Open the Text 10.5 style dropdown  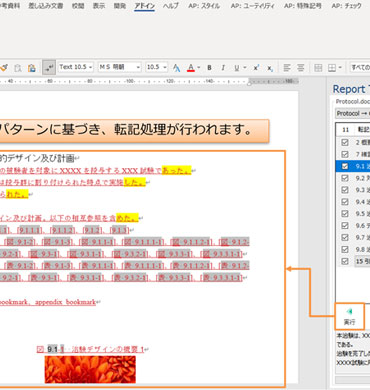tap(76, 67)
